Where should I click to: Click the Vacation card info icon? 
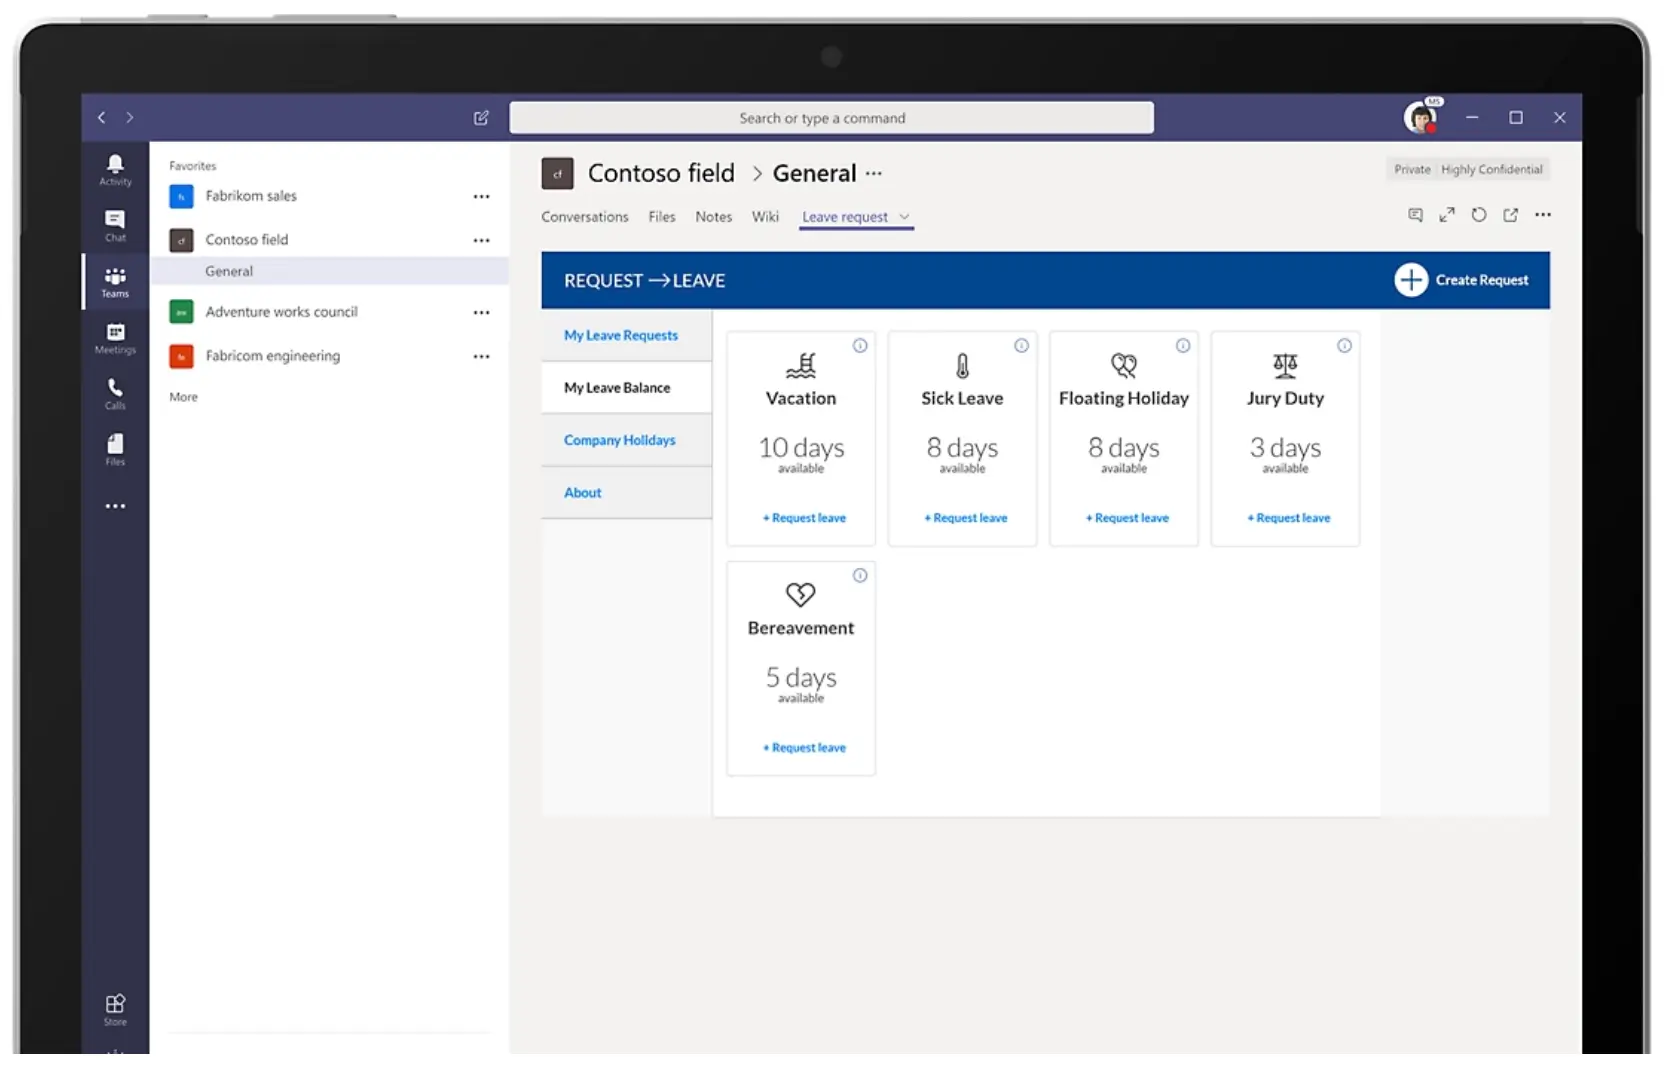point(860,345)
